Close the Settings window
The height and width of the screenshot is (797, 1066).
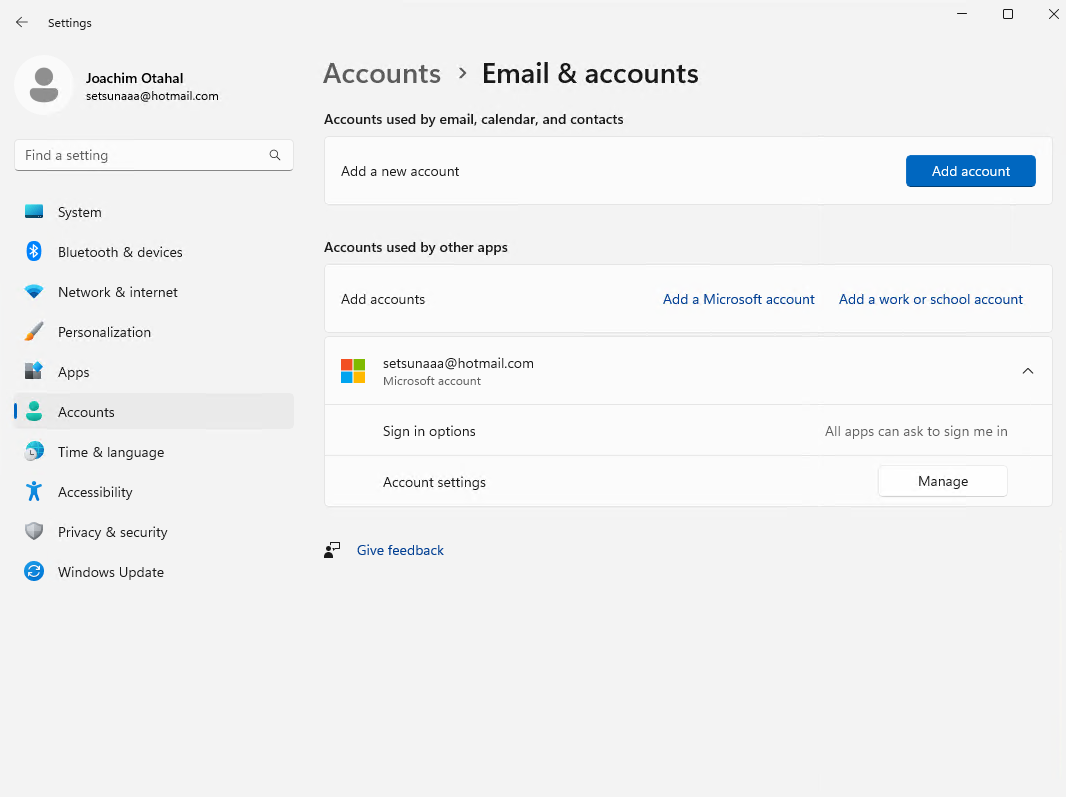coord(1053,14)
